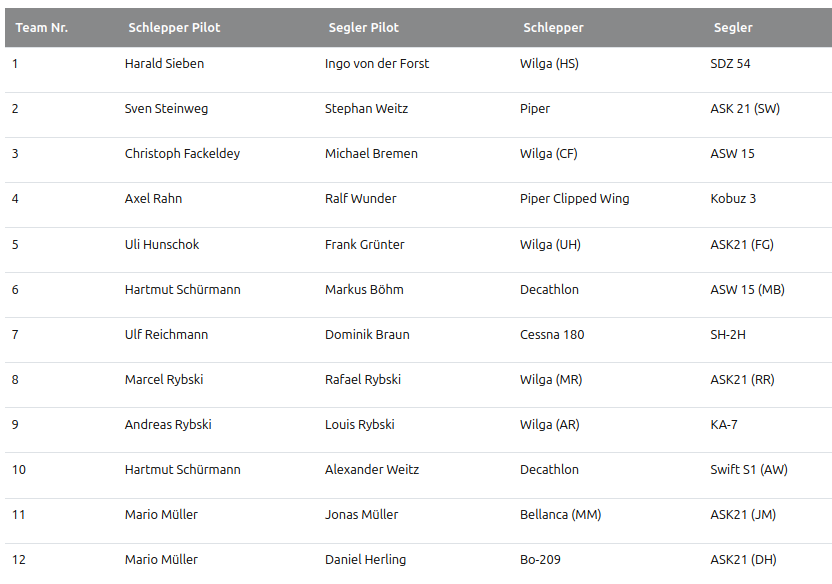Select the 'Kobuz 3' glider cell
This screenshot has width=832, height=584.
point(733,199)
